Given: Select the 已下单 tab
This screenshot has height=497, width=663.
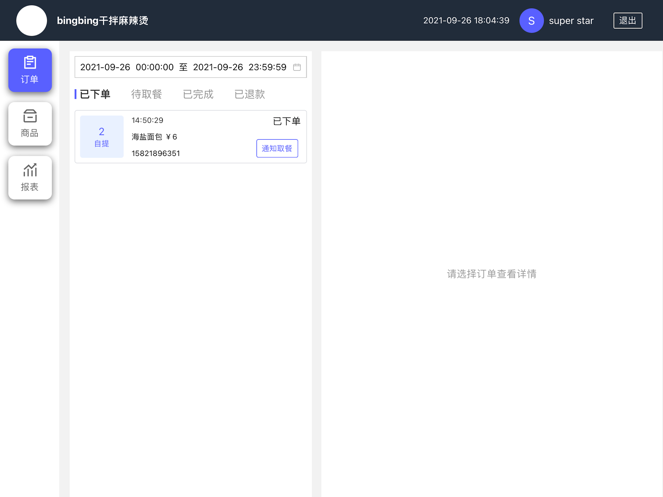Looking at the screenshot, I should click(x=95, y=94).
